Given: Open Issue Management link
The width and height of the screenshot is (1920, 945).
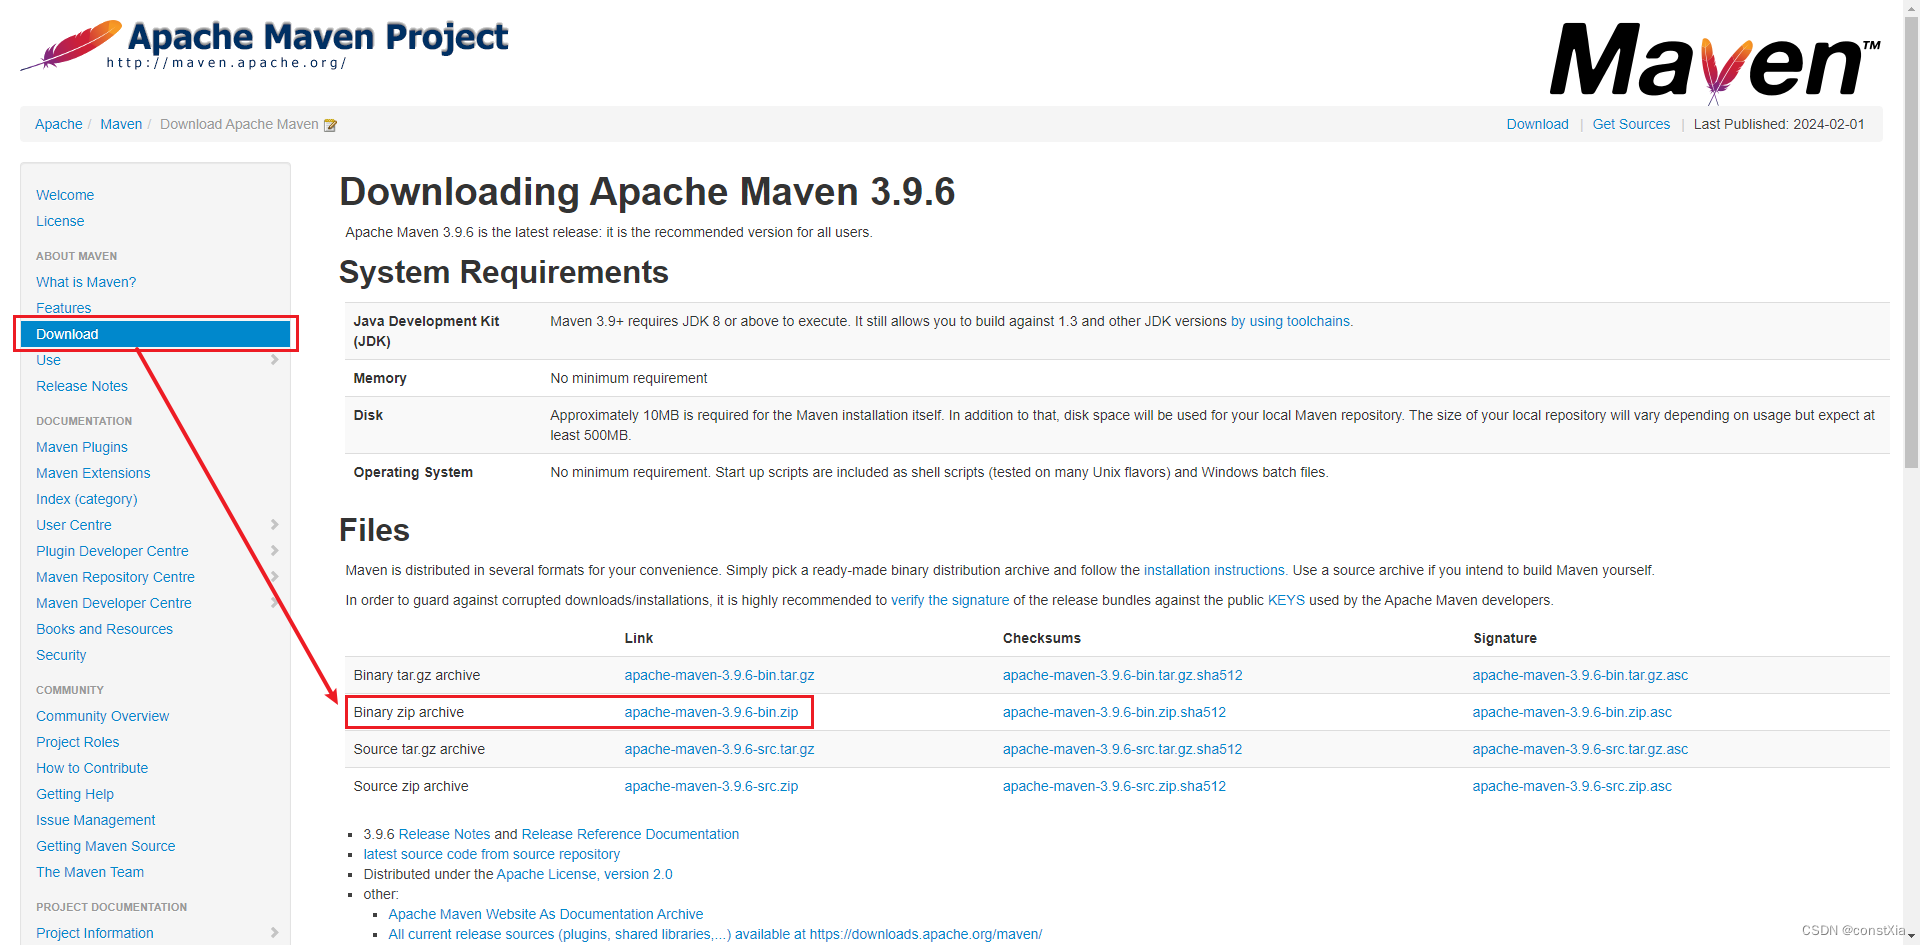Looking at the screenshot, I should [96, 820].
